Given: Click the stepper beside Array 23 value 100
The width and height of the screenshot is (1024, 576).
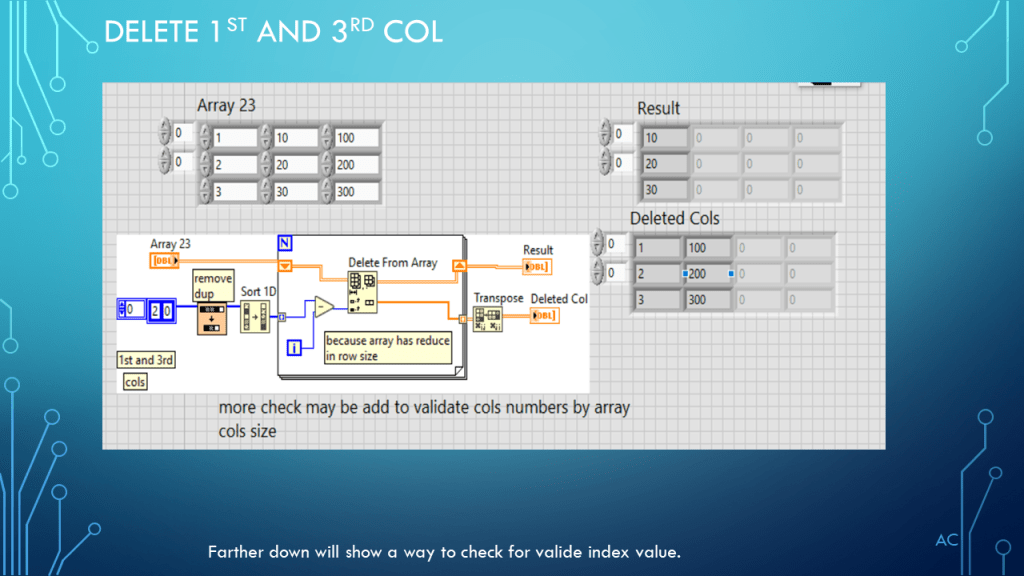Looking at the screenshot, I should coord(327,138).
